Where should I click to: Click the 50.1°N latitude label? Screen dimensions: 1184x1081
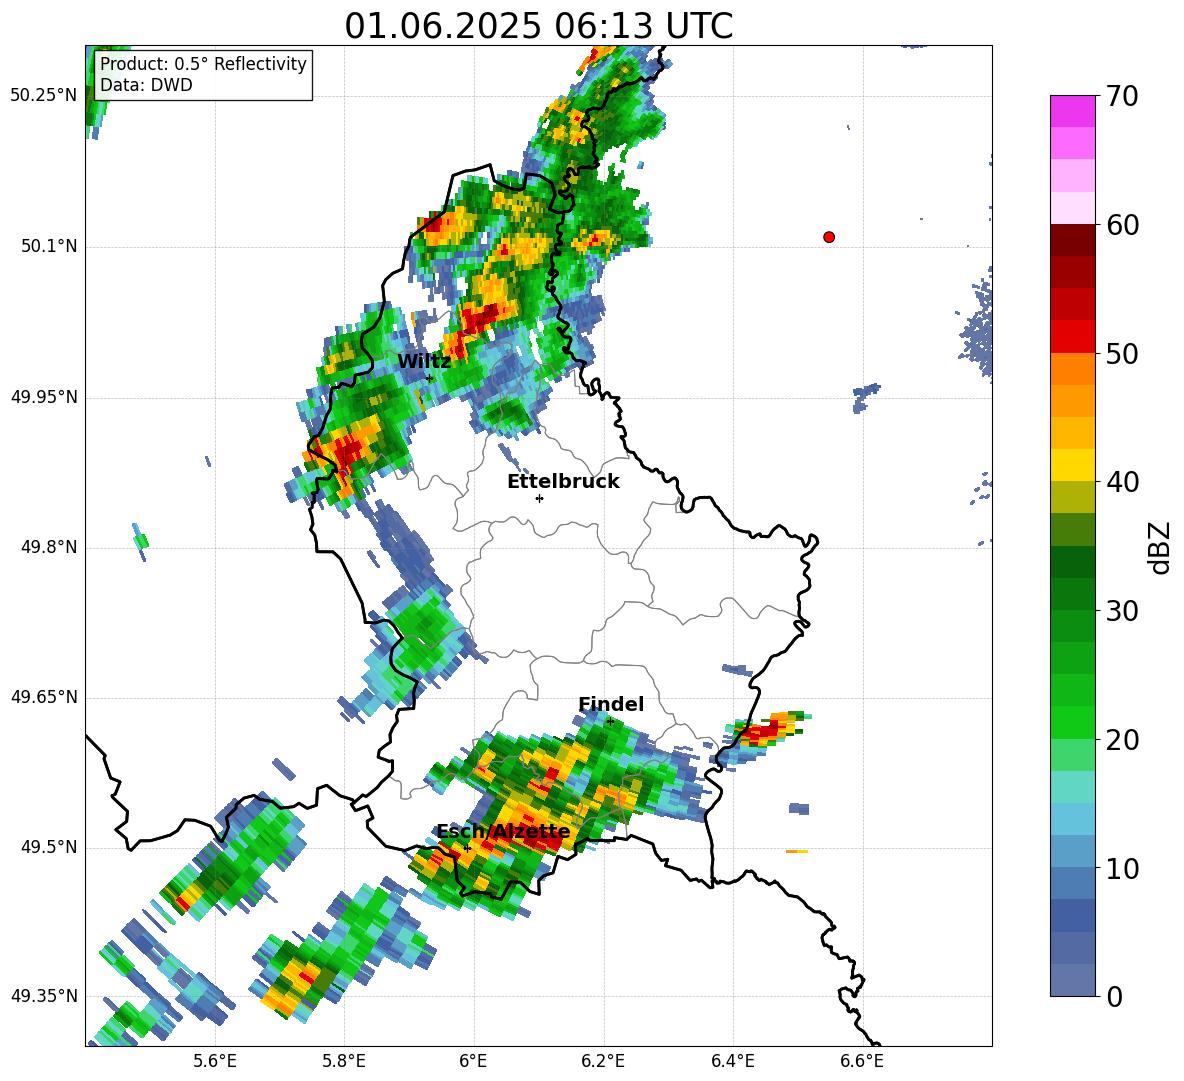49,247
